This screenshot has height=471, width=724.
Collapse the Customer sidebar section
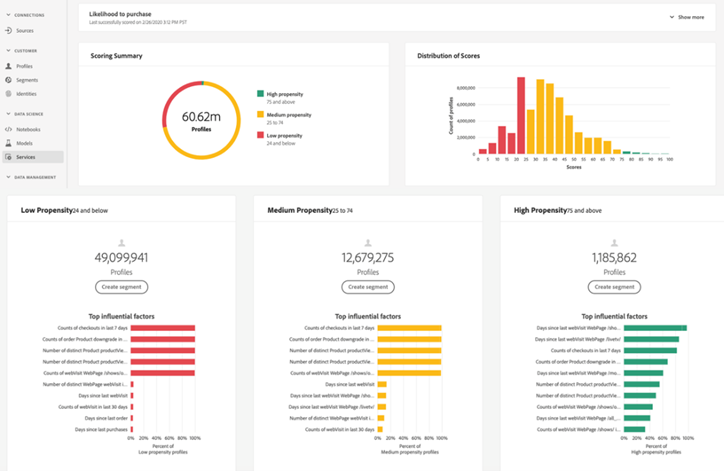pos(8,50)
